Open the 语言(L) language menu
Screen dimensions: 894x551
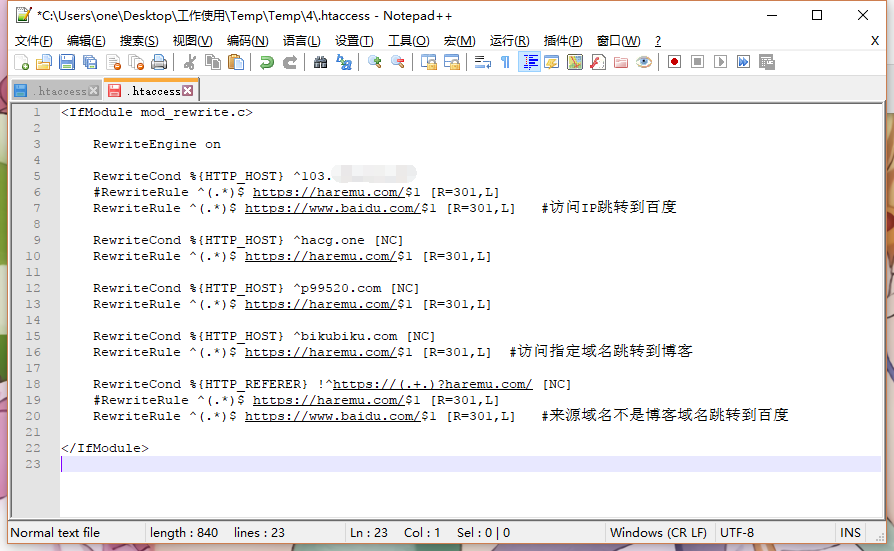click(301, 41)
